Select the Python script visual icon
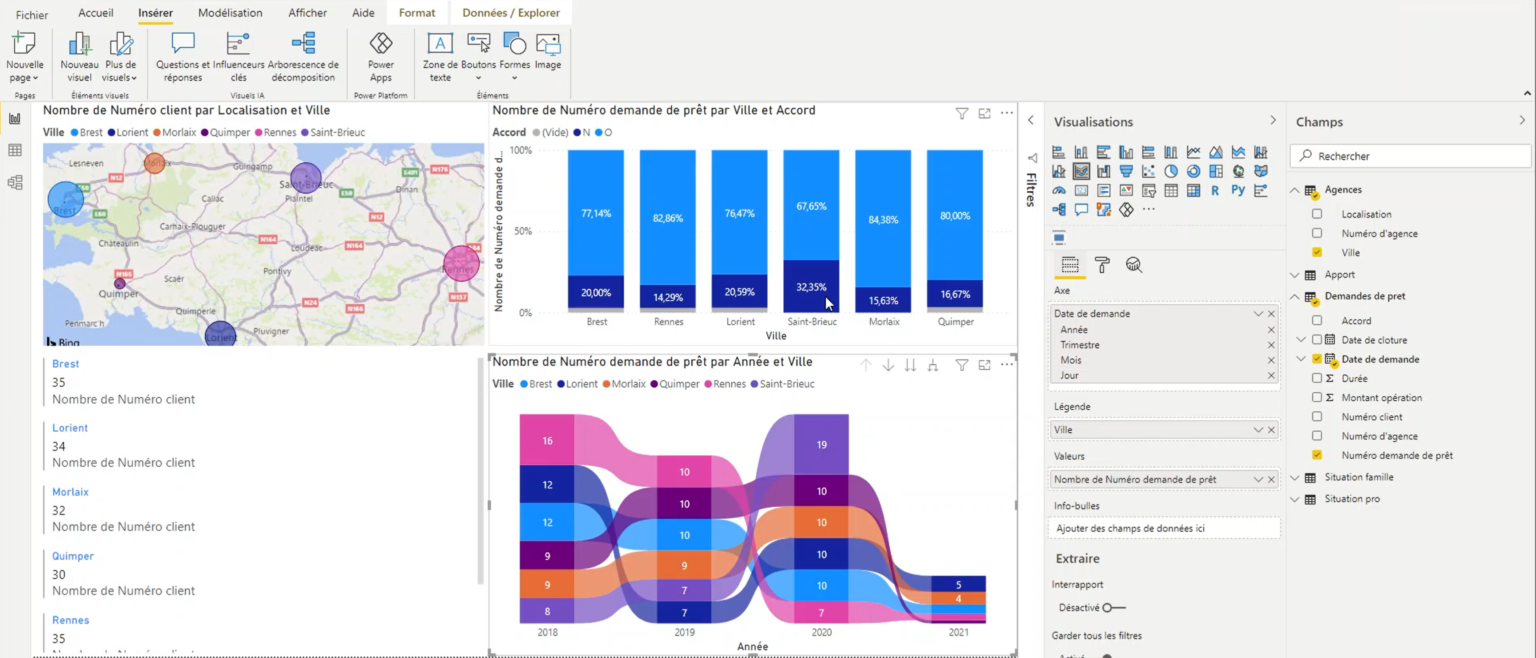 coord(1239,190)
